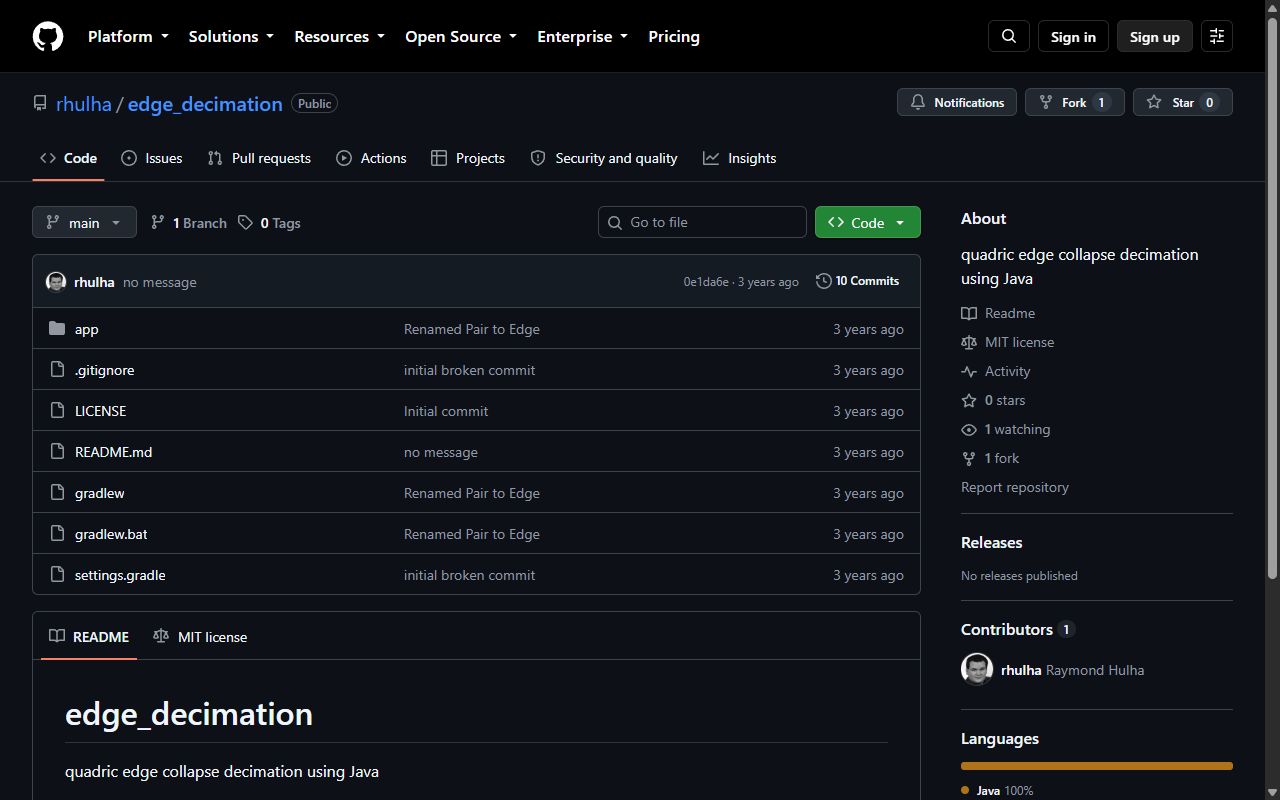The height and width of the screenshot is (800, 1280).
Task: View the 10 Commits history link
Action: tap(858, 281)
